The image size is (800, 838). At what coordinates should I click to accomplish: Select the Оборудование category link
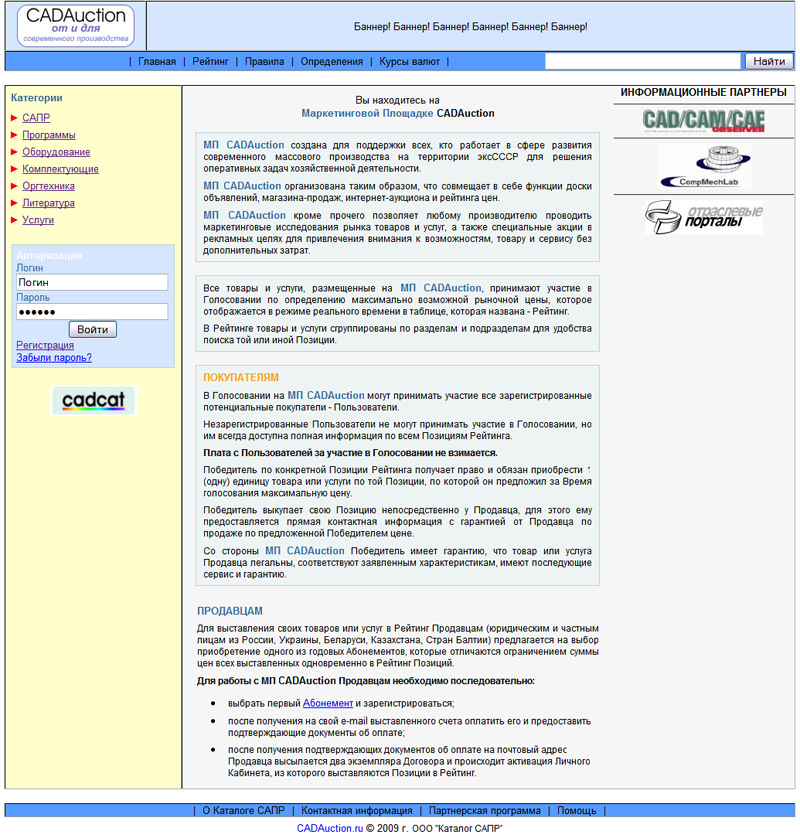click(x=56, y=152)
